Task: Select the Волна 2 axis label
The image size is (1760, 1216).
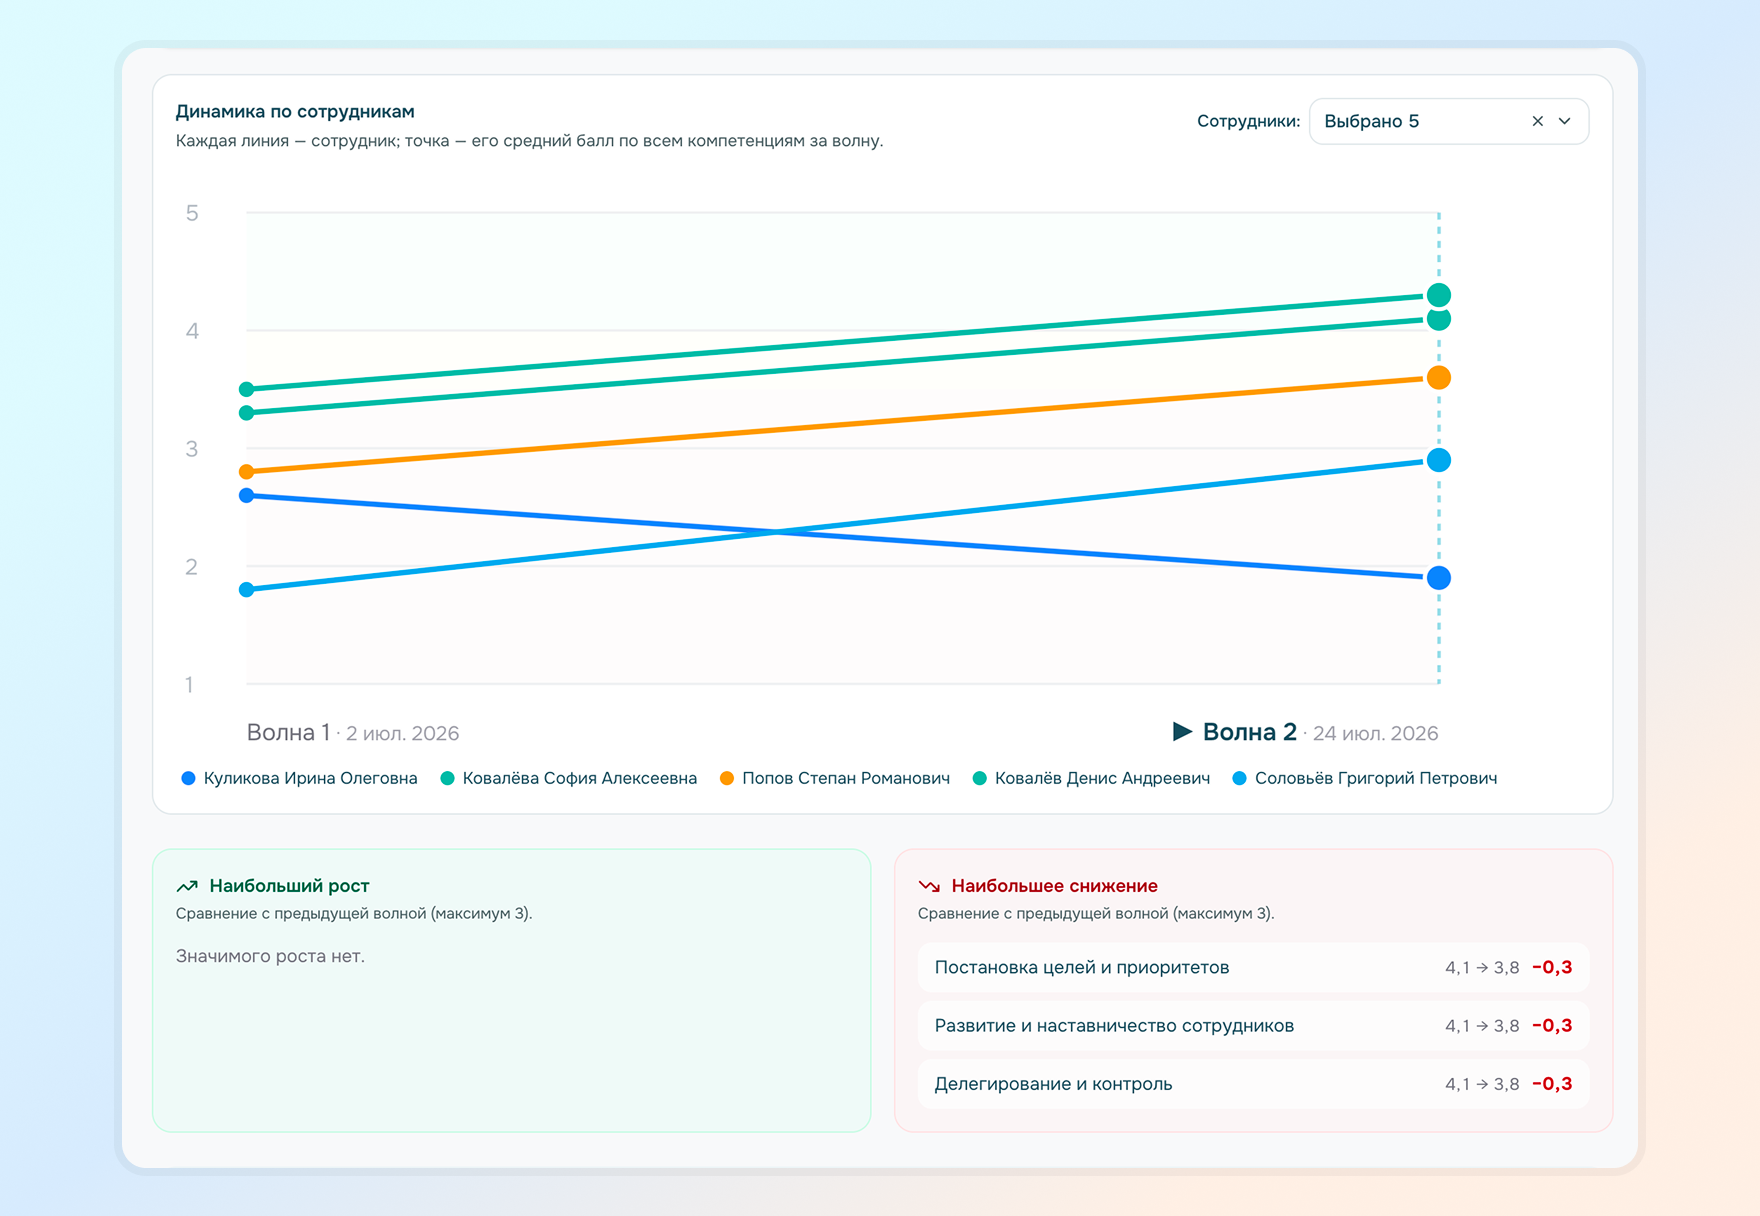Action: point(1249,732)
